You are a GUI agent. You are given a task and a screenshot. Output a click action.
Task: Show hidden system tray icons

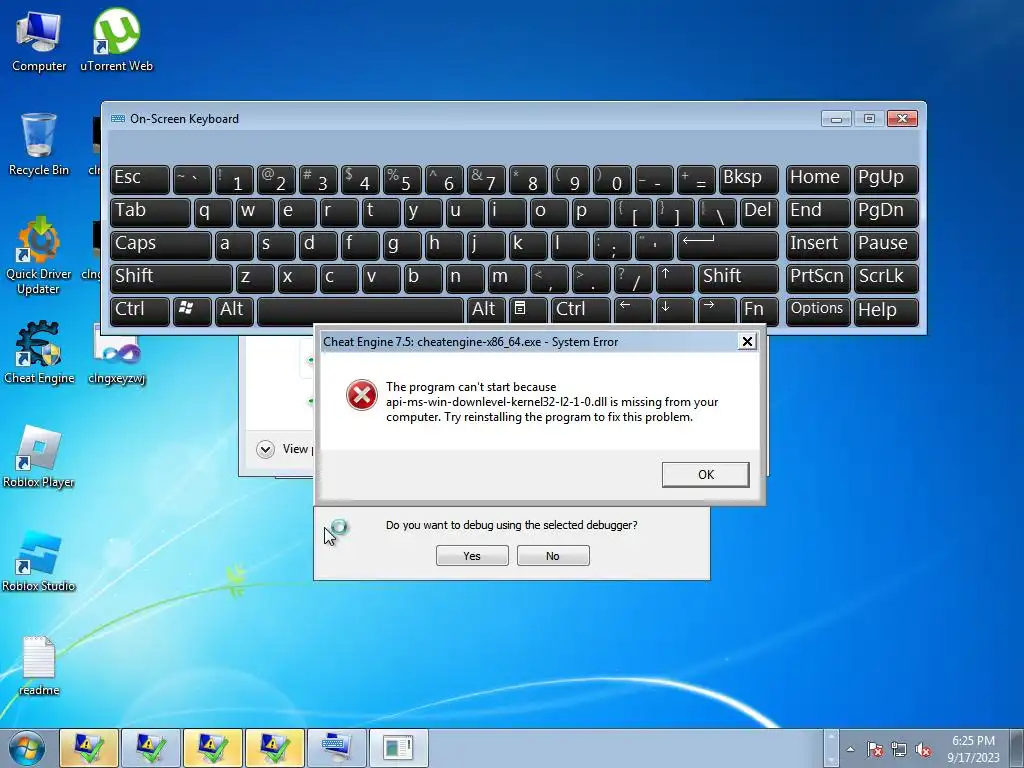(850, 749)
